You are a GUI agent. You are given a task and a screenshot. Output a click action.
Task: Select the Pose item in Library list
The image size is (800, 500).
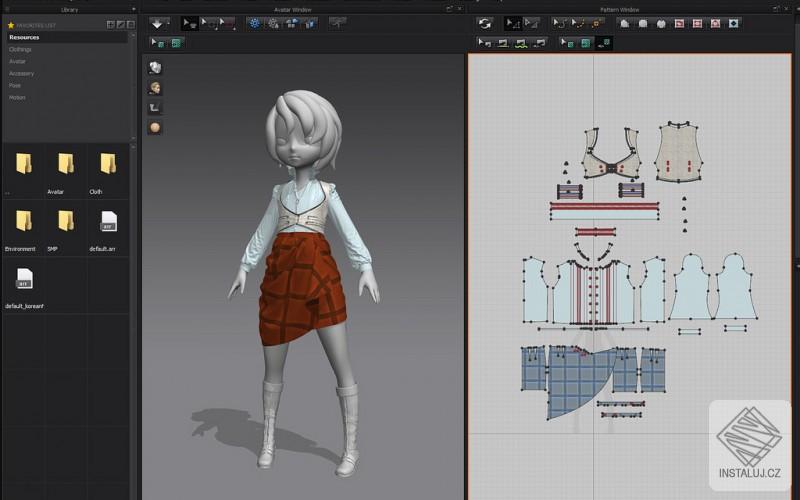coord(15,85)
